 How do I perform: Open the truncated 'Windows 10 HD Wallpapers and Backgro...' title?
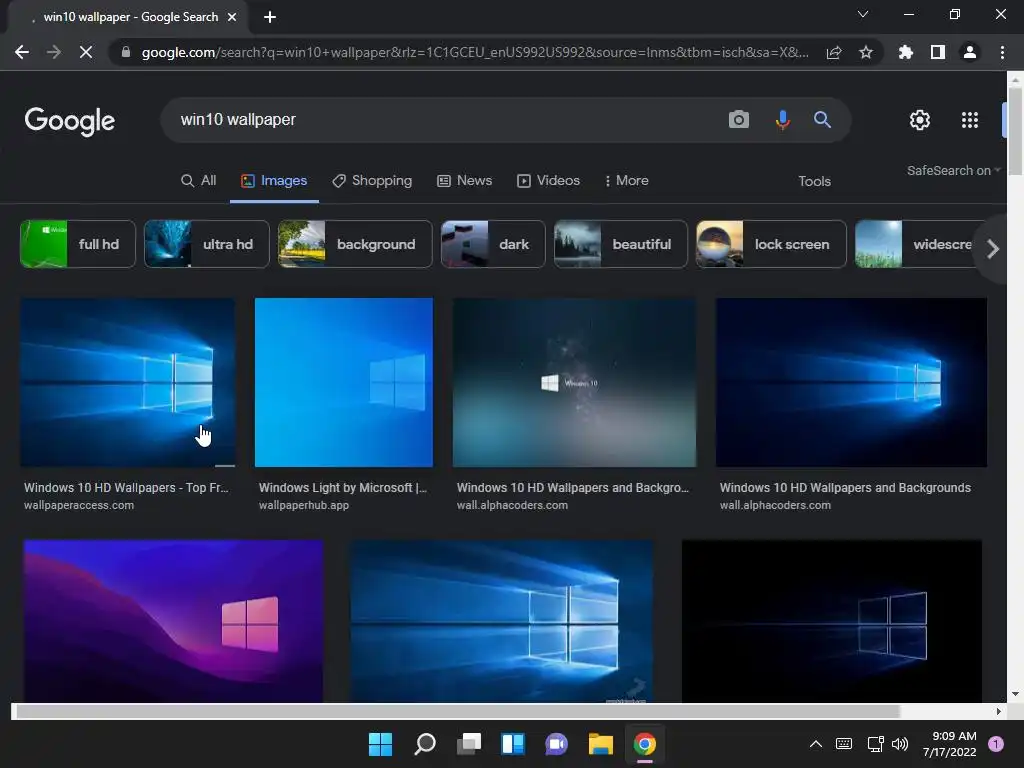[572, 488]
